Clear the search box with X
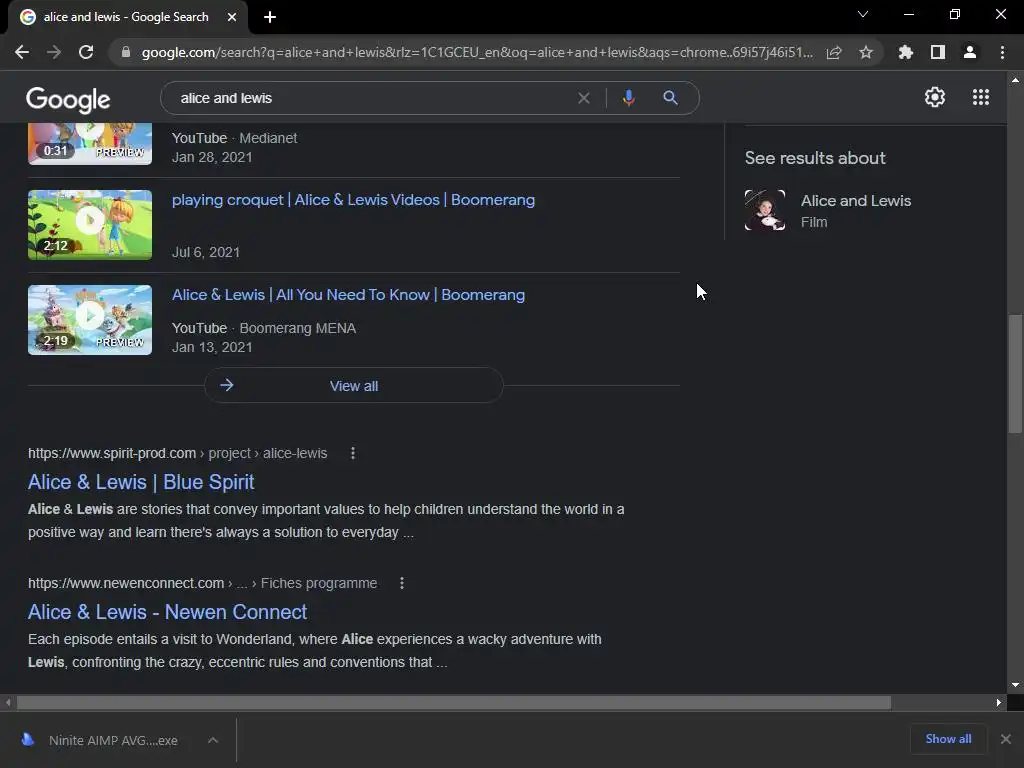This screenshot has width=1024, height=768. [584, 98]
